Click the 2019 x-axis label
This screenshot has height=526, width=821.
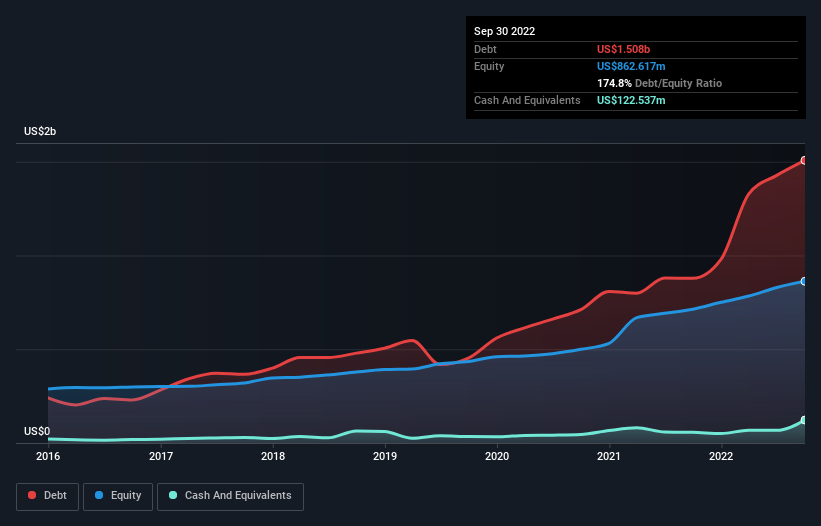(385, 456)
